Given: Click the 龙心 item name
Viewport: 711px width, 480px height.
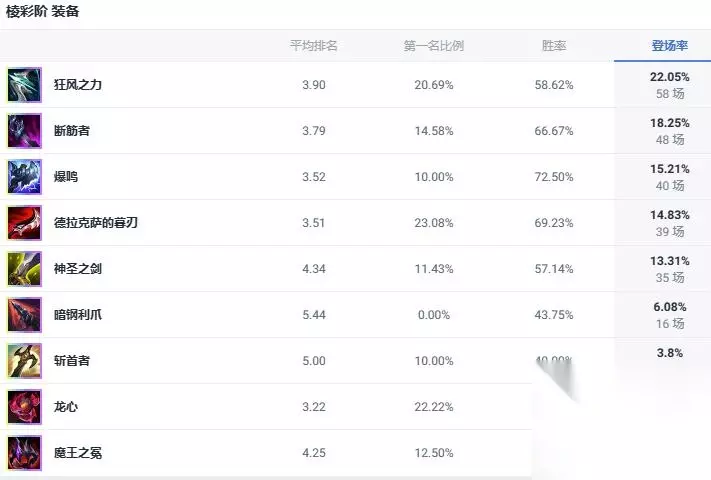Looking at the screenshot, I should (x=66, y=407).
